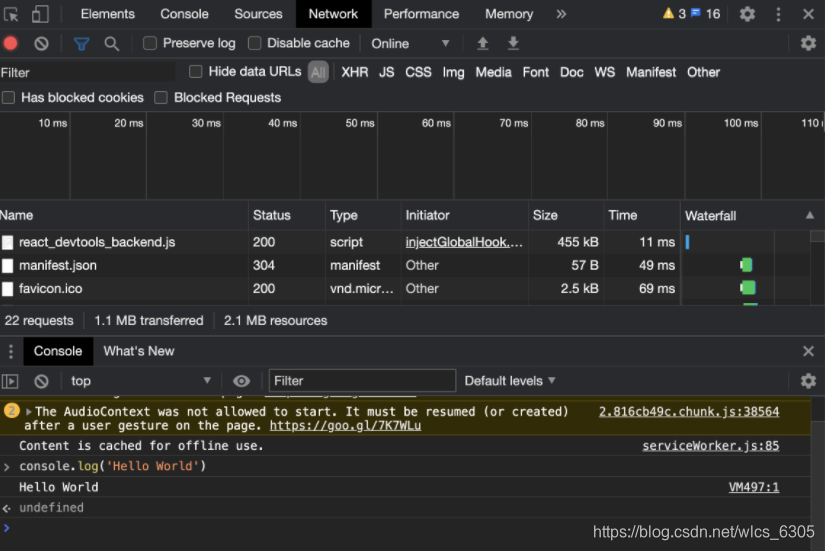Select the All filter type

tap(318, 72)
